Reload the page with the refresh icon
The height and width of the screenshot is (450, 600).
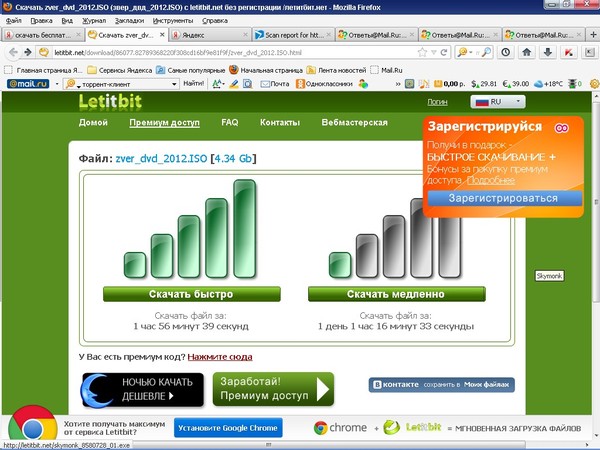tap(444, 52)
